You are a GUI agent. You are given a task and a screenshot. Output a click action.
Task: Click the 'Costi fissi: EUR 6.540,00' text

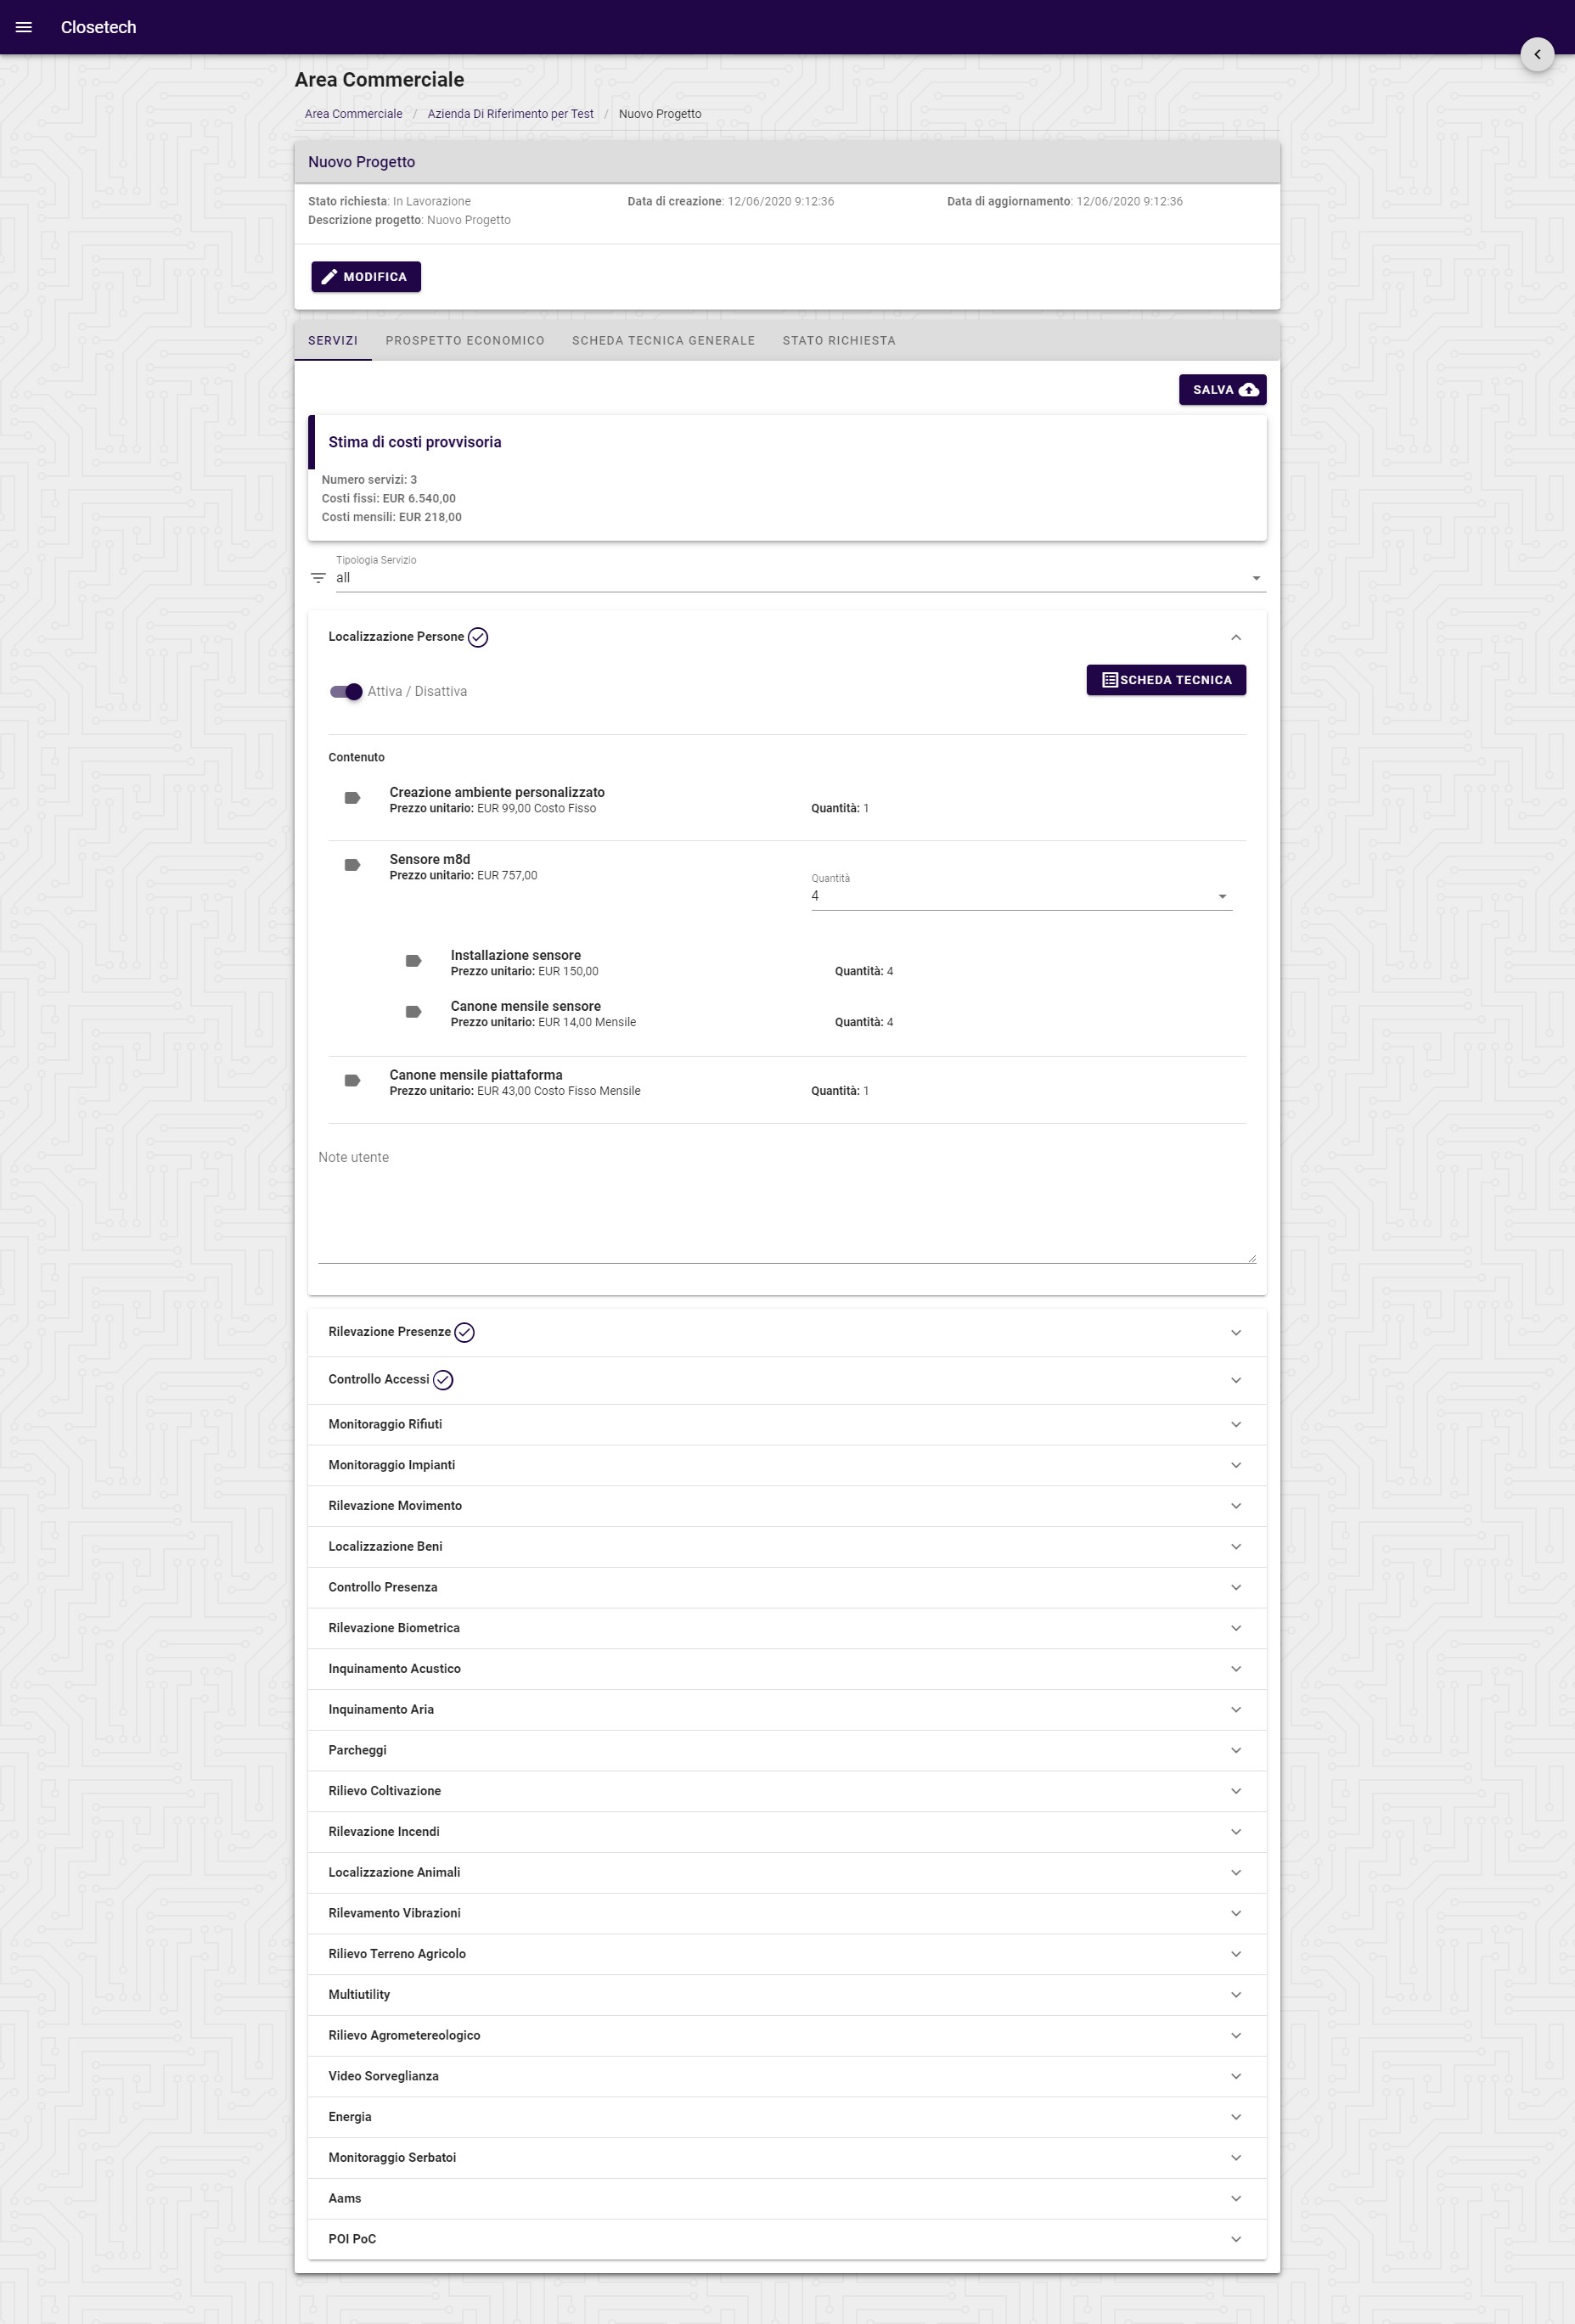point(389,499)
